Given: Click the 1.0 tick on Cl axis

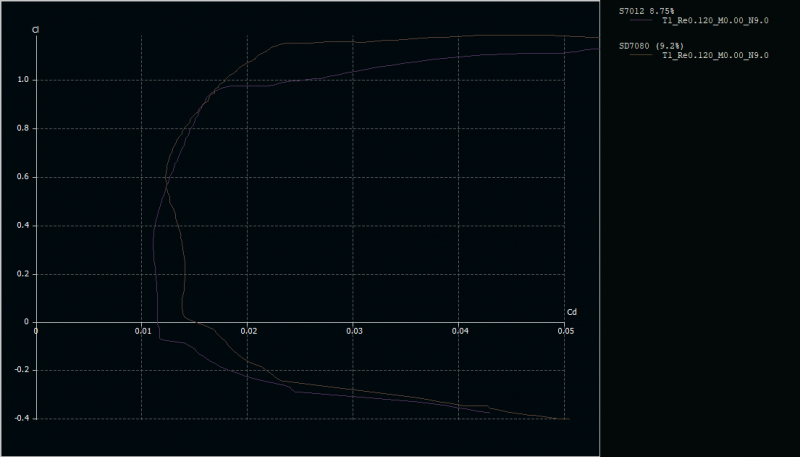Looking at the screenshot, I should coord(22,80).
